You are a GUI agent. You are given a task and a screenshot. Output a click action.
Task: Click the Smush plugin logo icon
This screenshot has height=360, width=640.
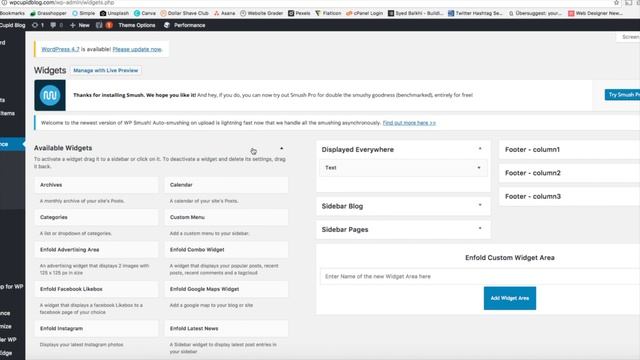tap(50, 95)
